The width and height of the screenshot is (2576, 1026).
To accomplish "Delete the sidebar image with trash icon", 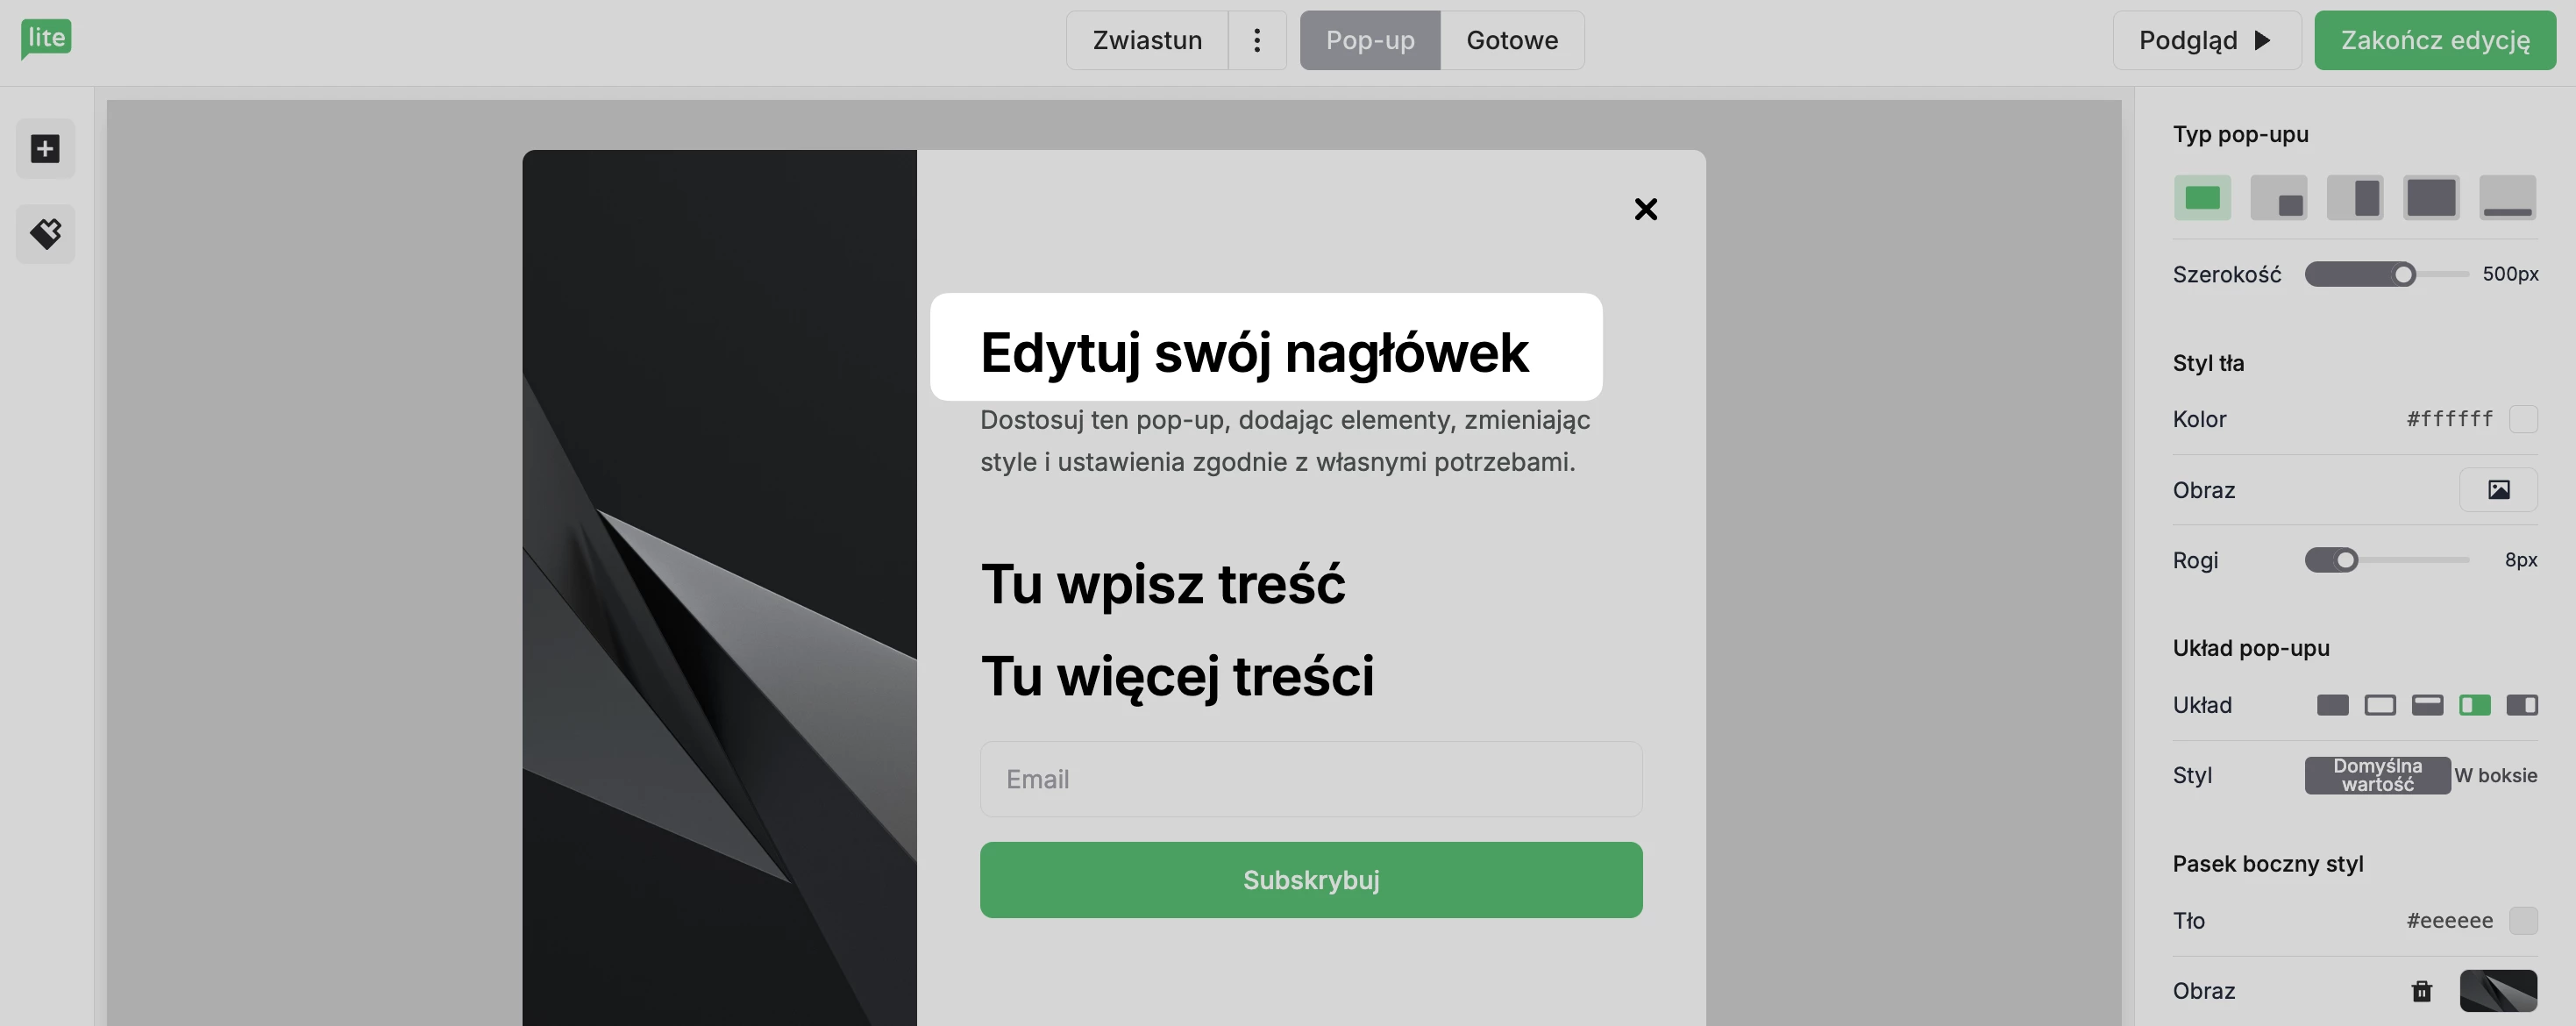I will coord(2421,991).
